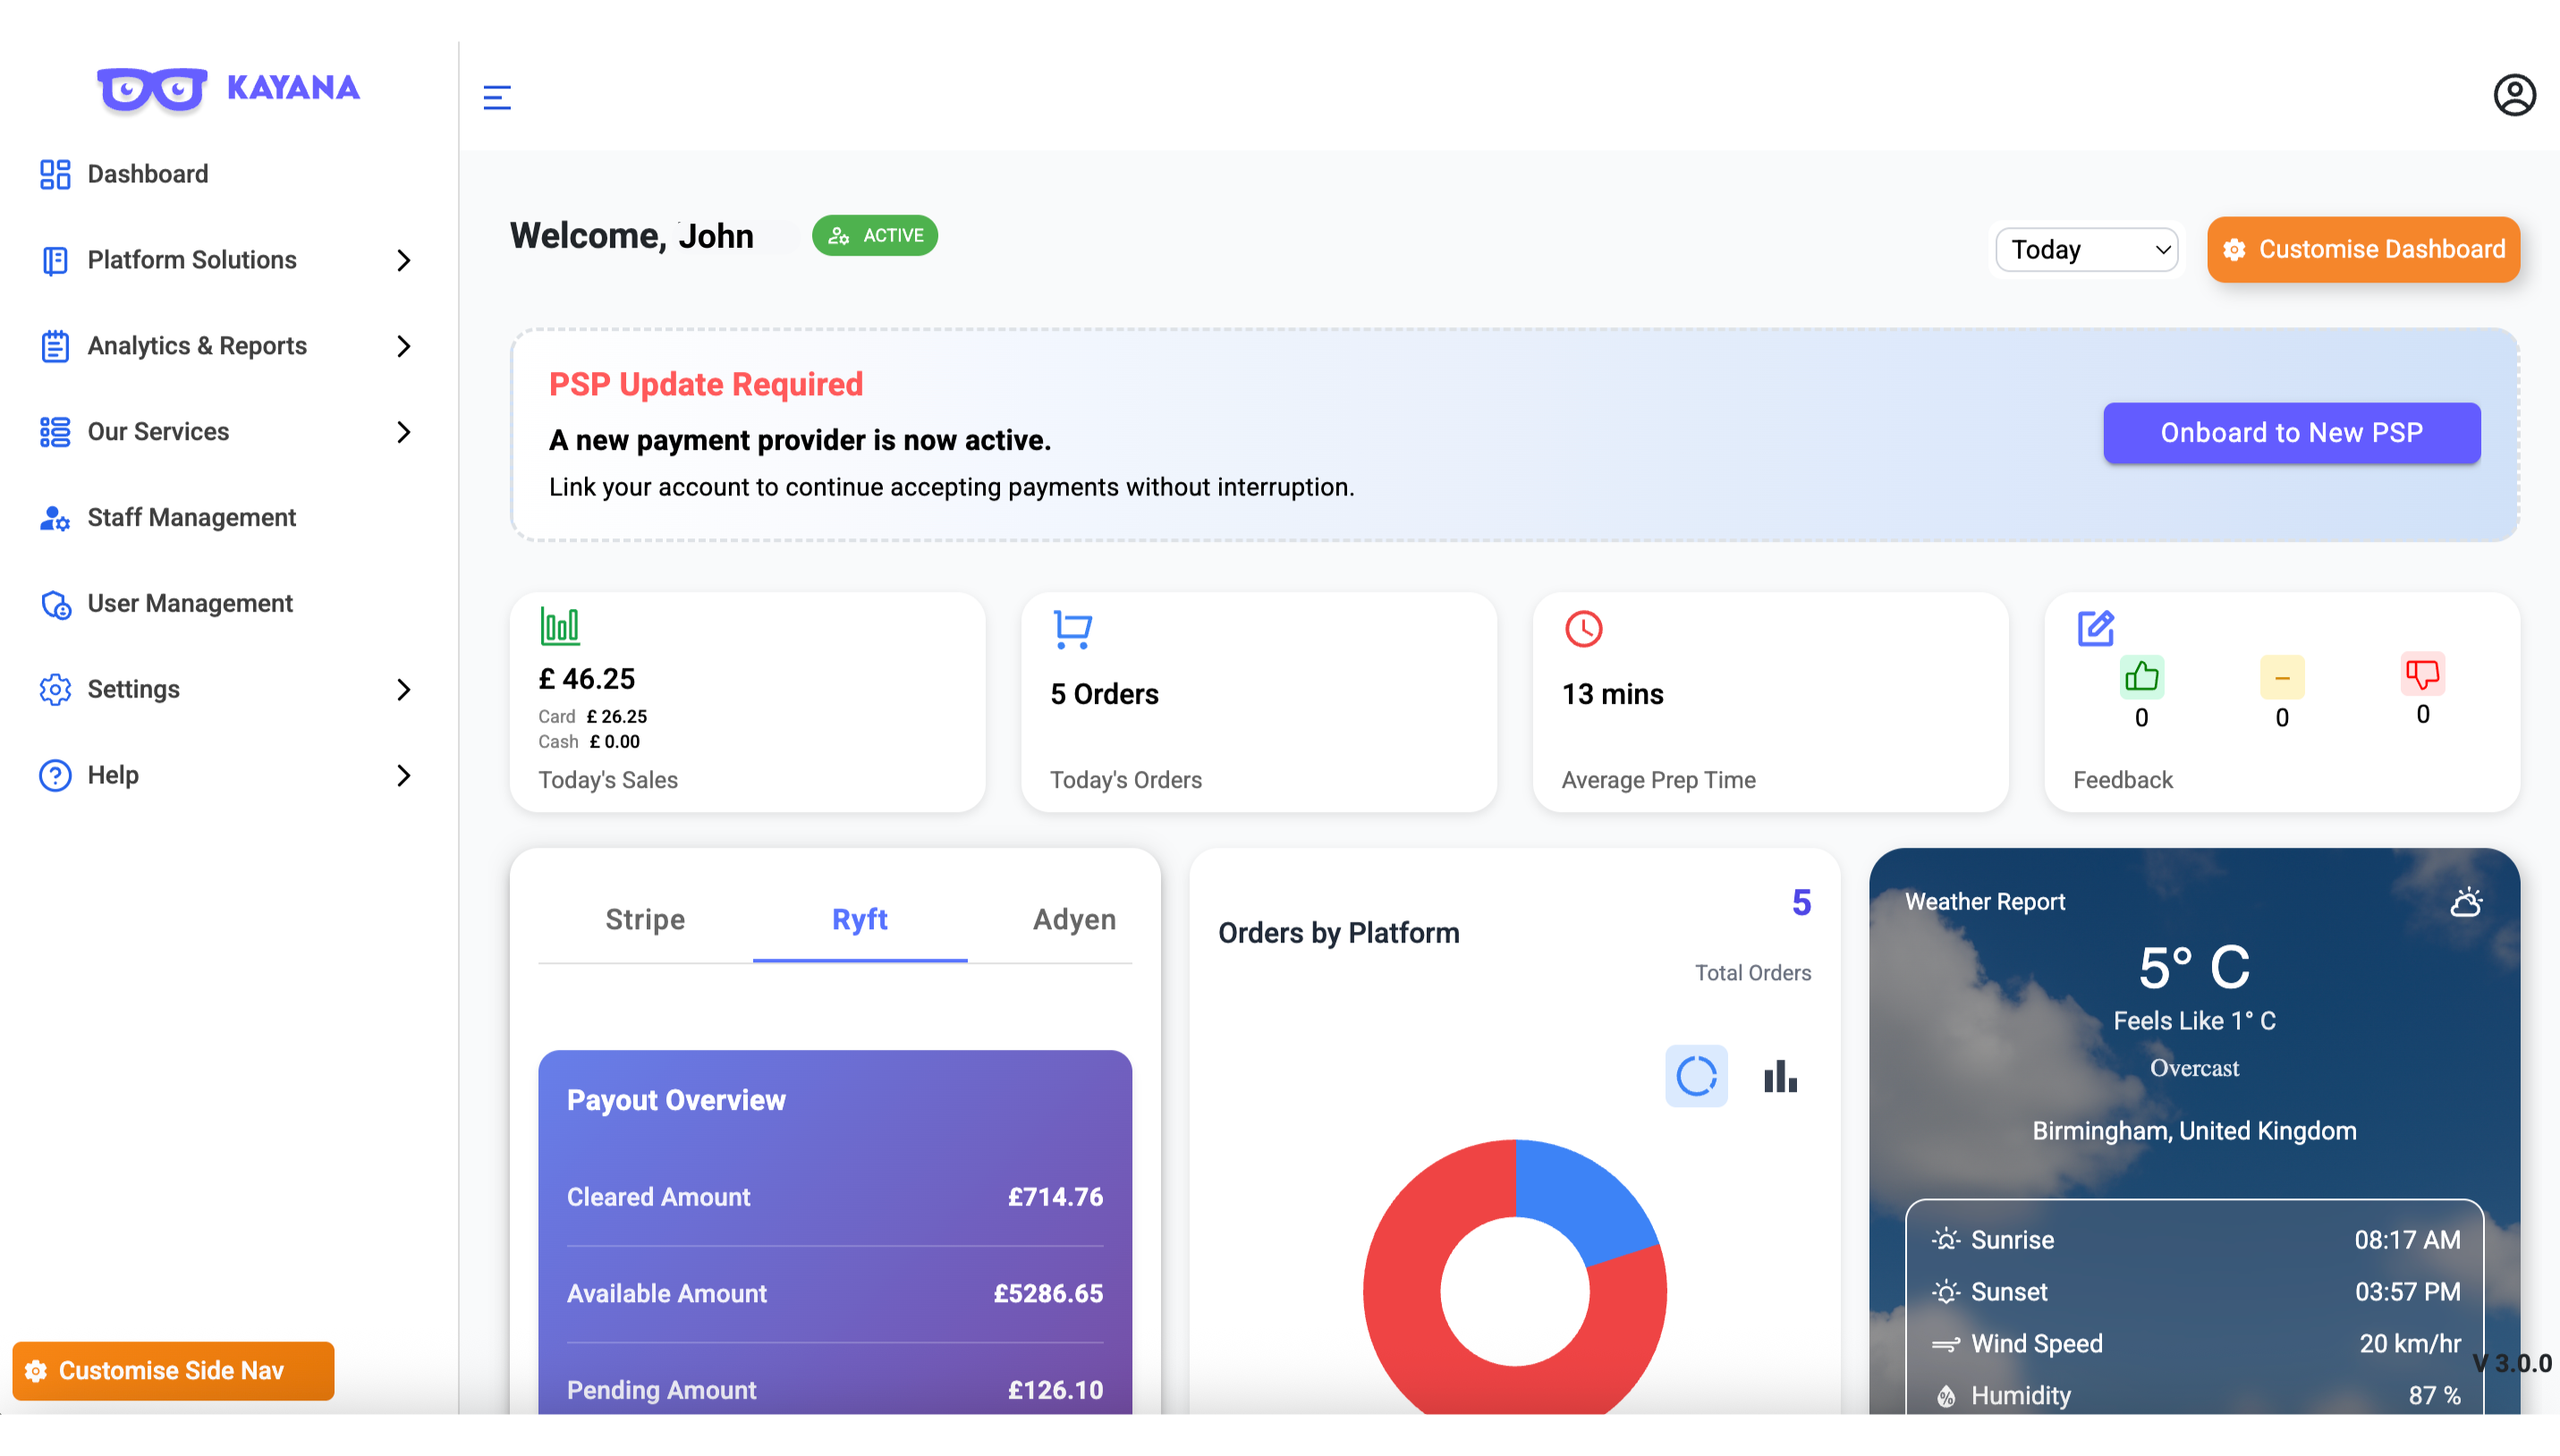This screenshot has width=2560, height=1456.
Task: Click the Staff Management people icon
Action: coord(55,518)
